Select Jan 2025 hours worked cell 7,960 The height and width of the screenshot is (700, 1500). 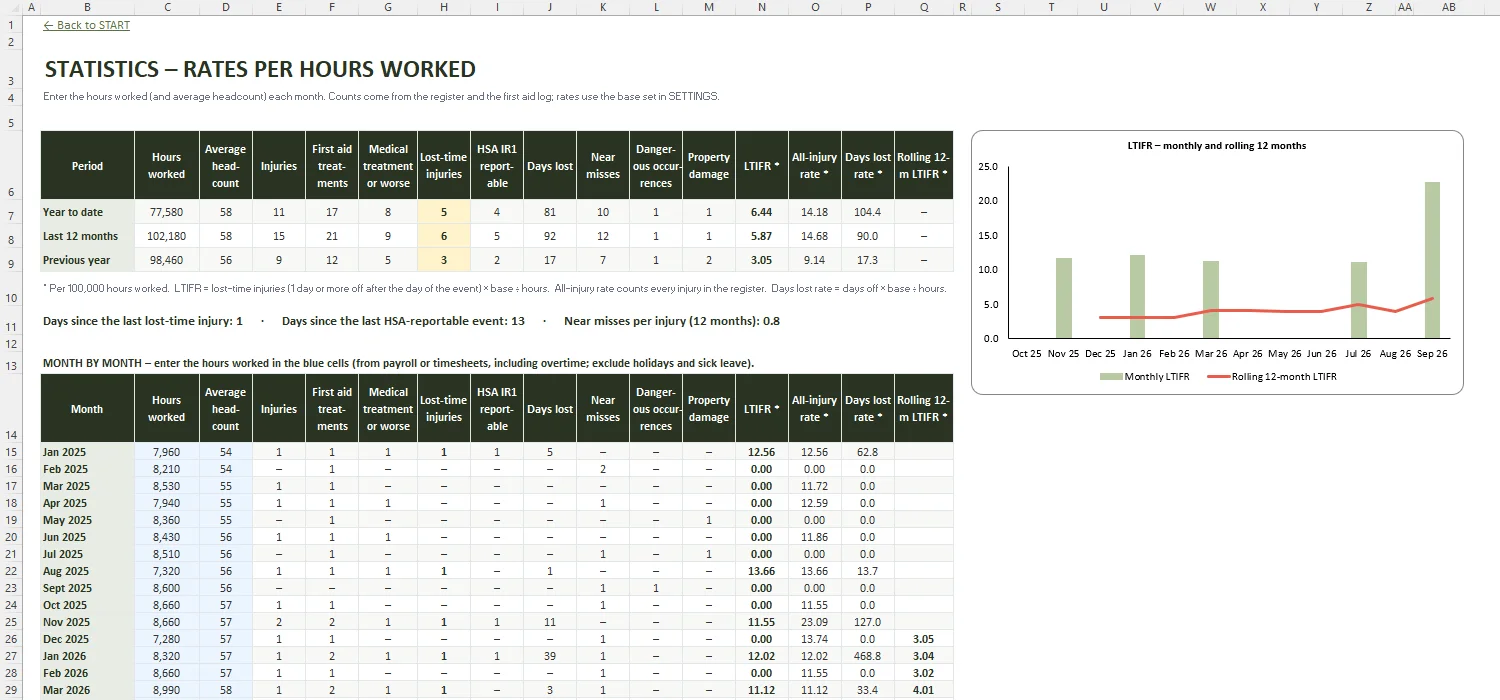coord(167,452)
